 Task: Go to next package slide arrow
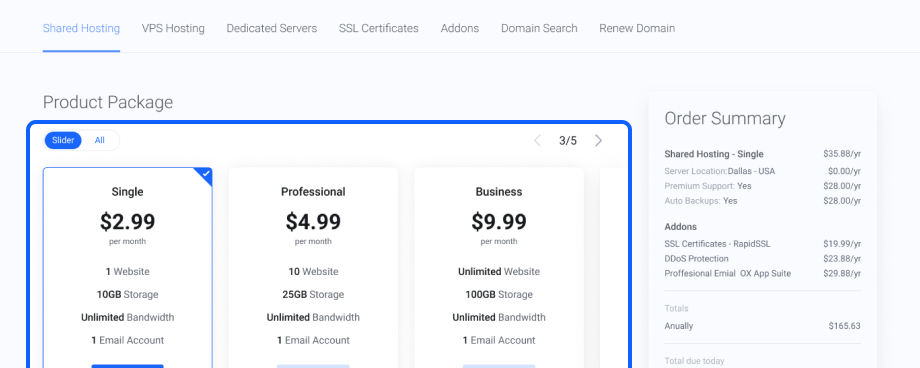point(598,140)
